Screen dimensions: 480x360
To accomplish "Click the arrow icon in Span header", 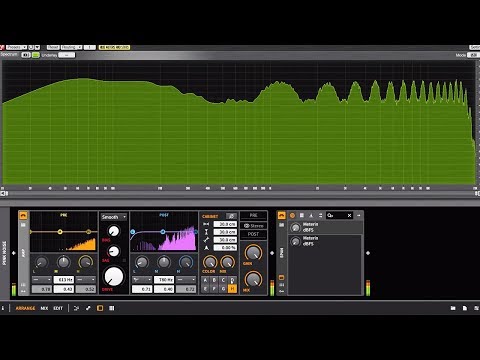I will 359,216.
